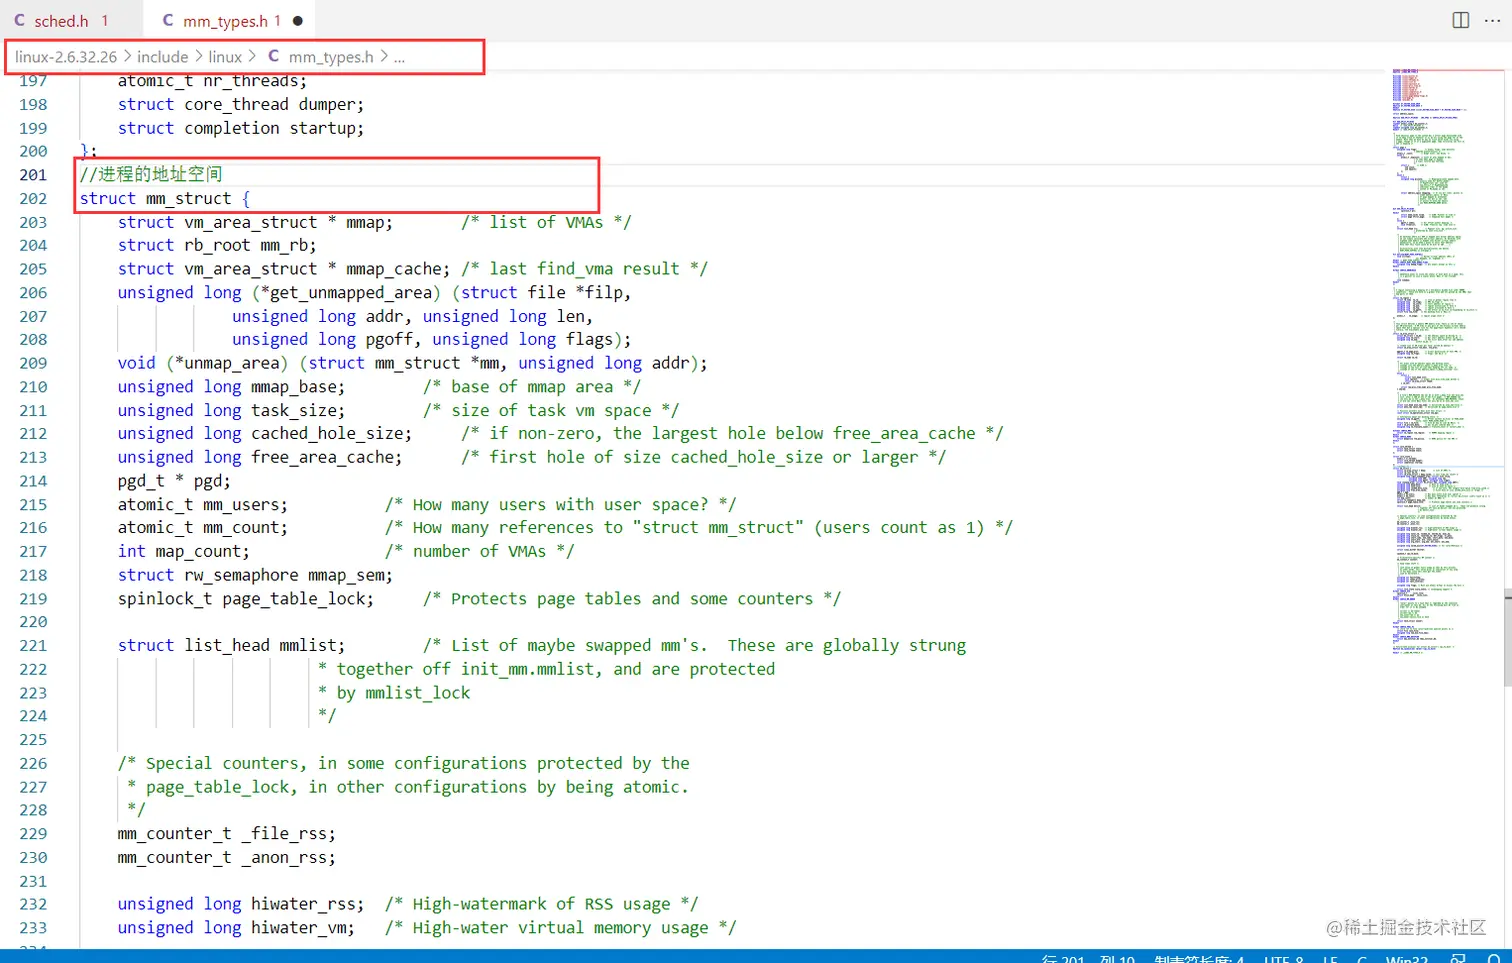
Task: Click mm_count on line 216
Action: tap(241, 528)
